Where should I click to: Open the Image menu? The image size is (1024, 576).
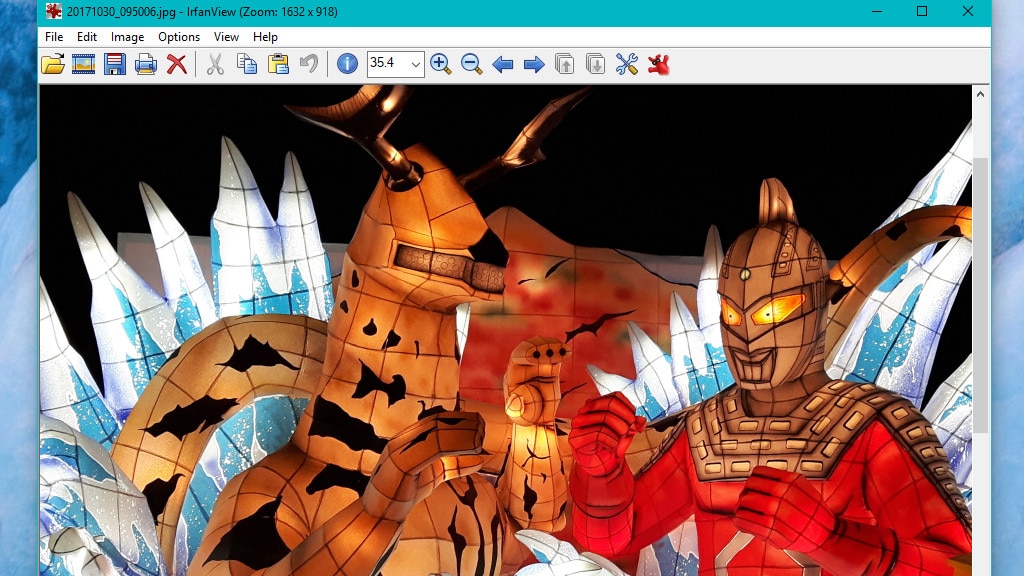(127, 37)
